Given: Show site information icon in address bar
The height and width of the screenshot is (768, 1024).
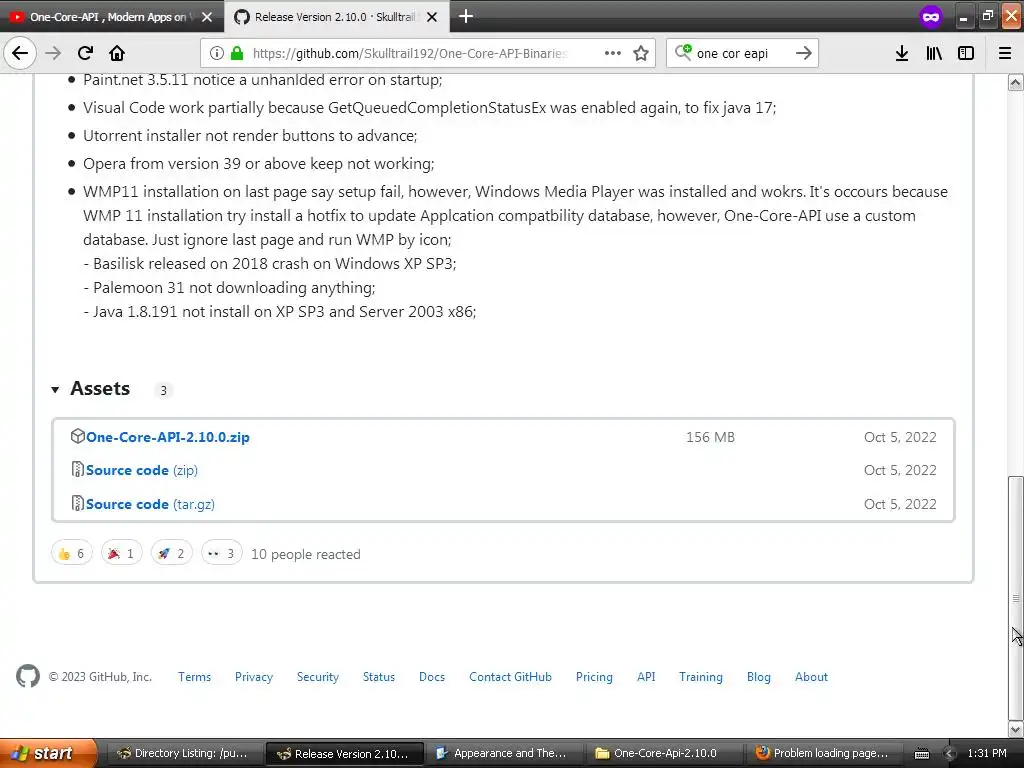Looking at the screenshot, I should coord(217,53).
